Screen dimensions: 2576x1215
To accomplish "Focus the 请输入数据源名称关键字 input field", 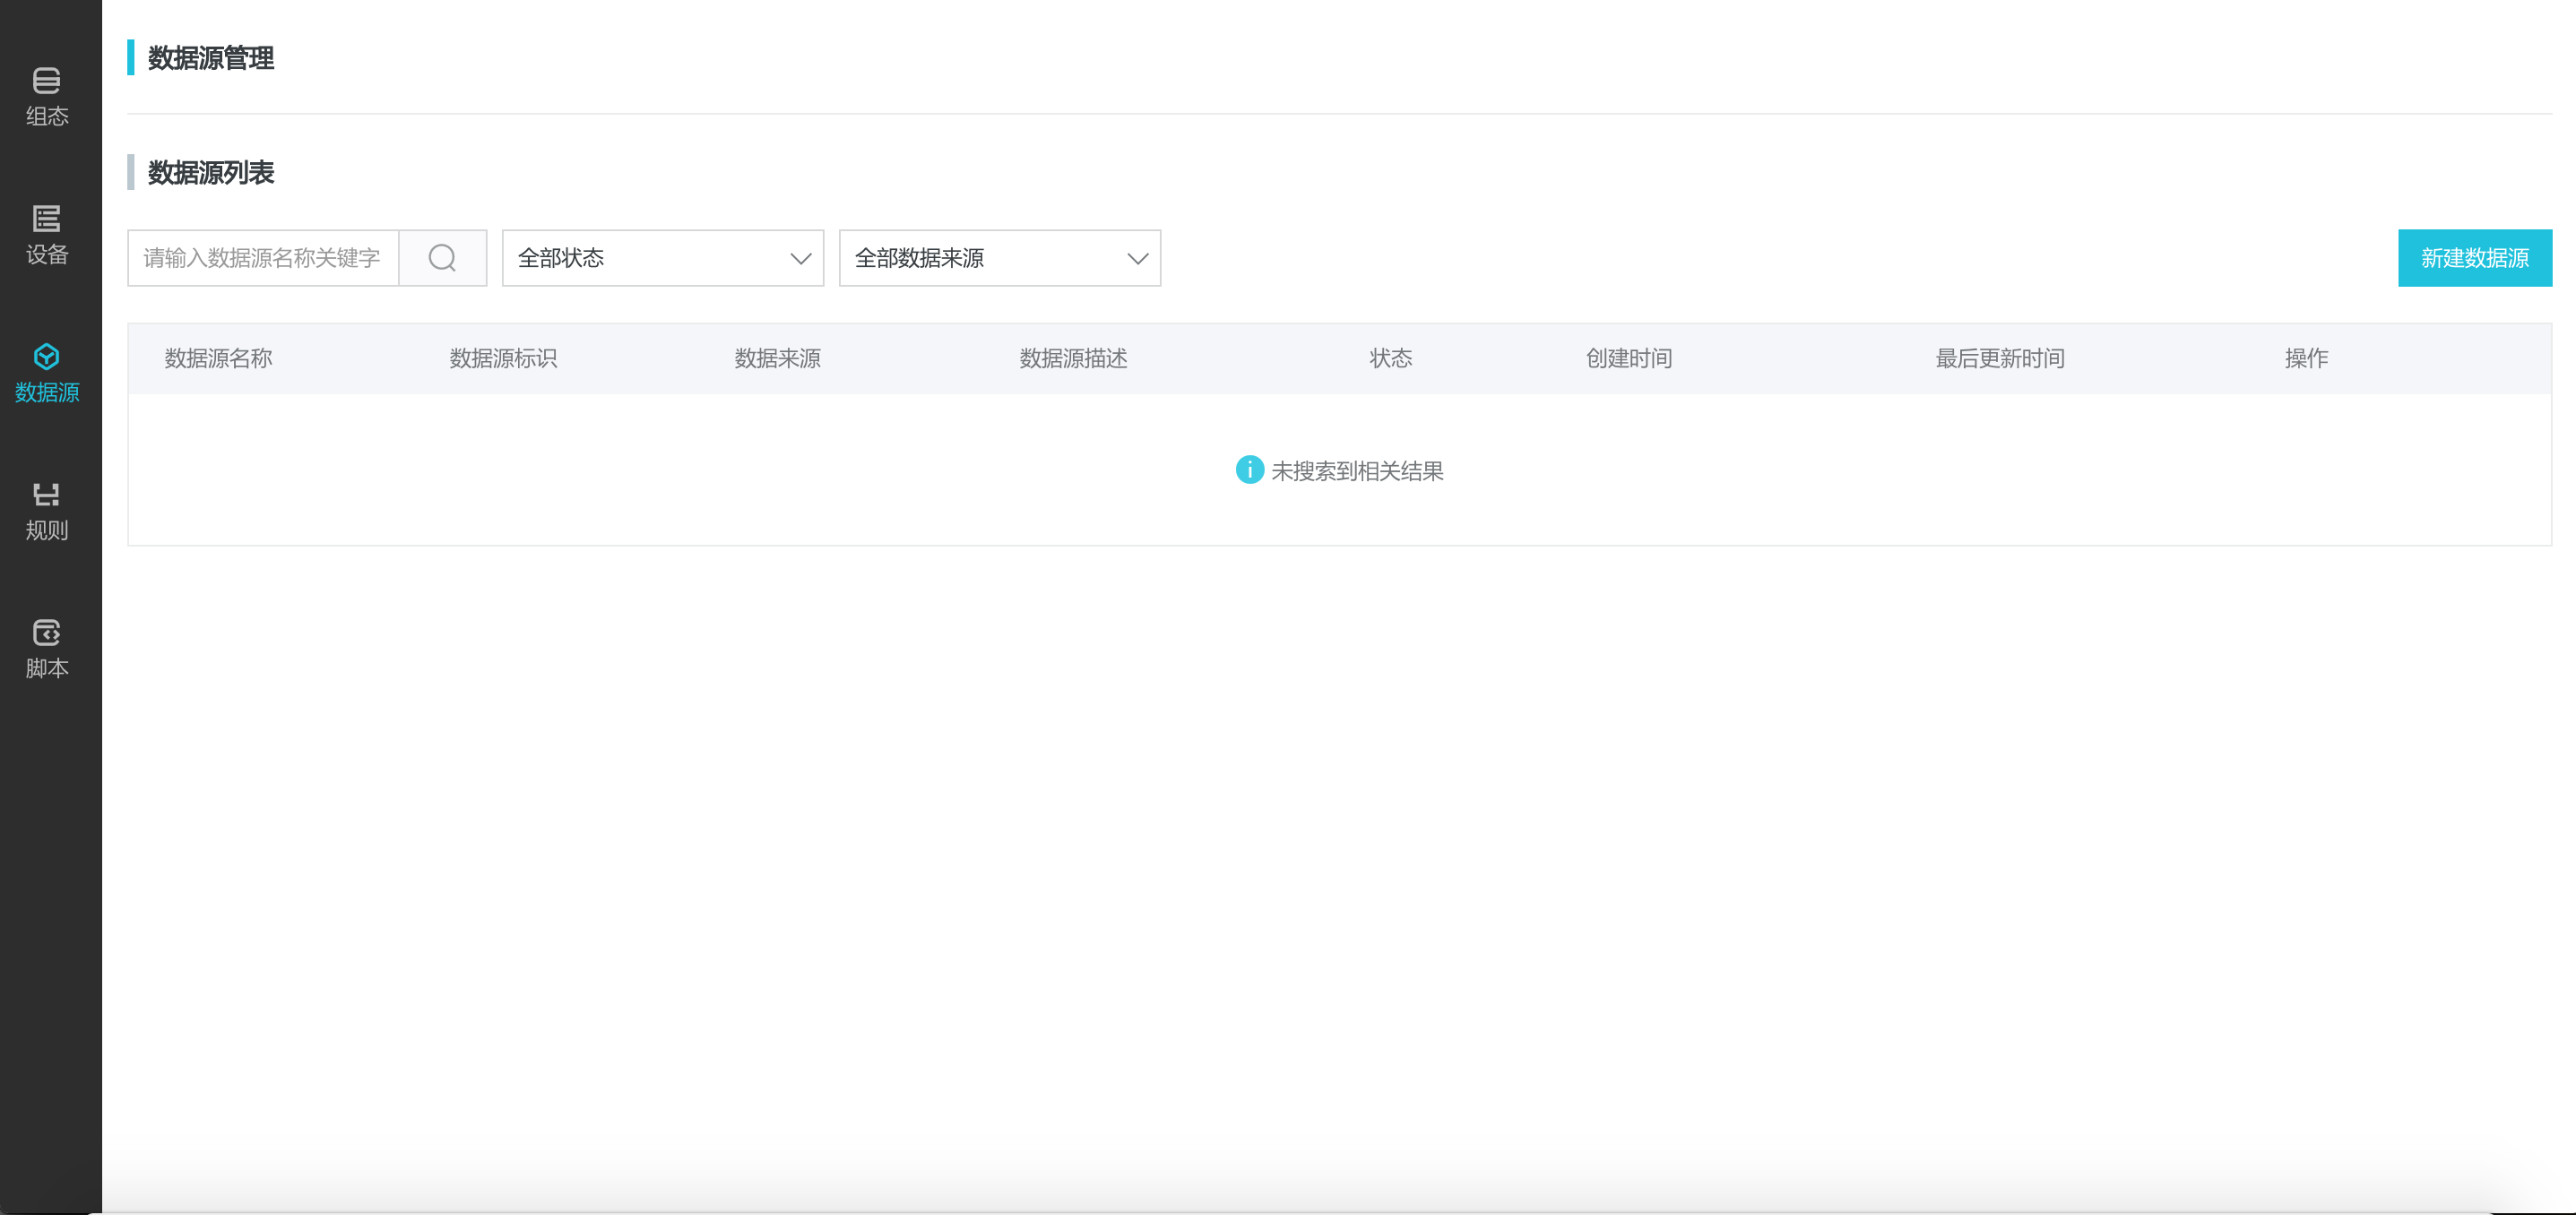I will [262, 258].
